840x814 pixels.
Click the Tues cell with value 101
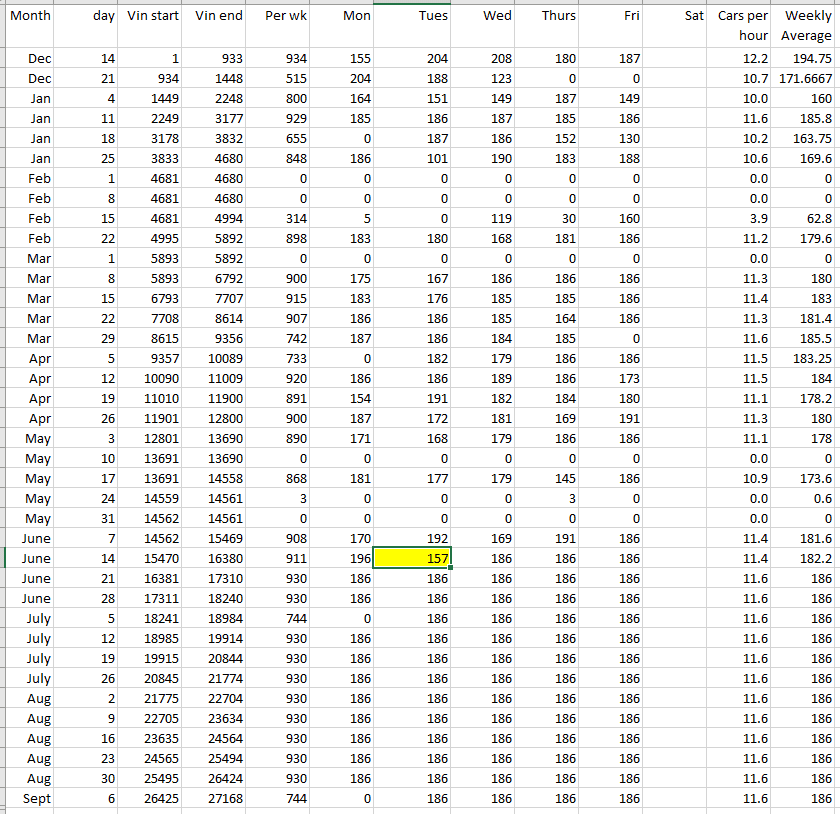(x=412, y=158)
